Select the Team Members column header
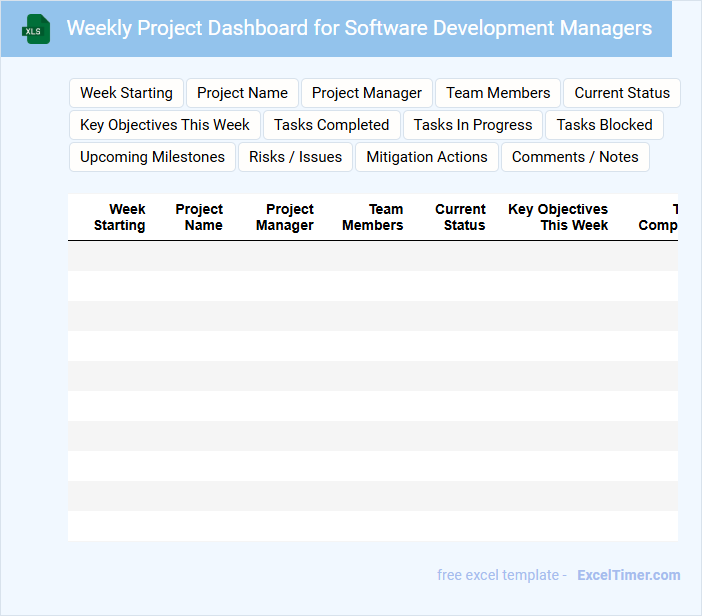The height and width of the screenshot is (616, 702). pyautogui.click(x=373, y=217)
